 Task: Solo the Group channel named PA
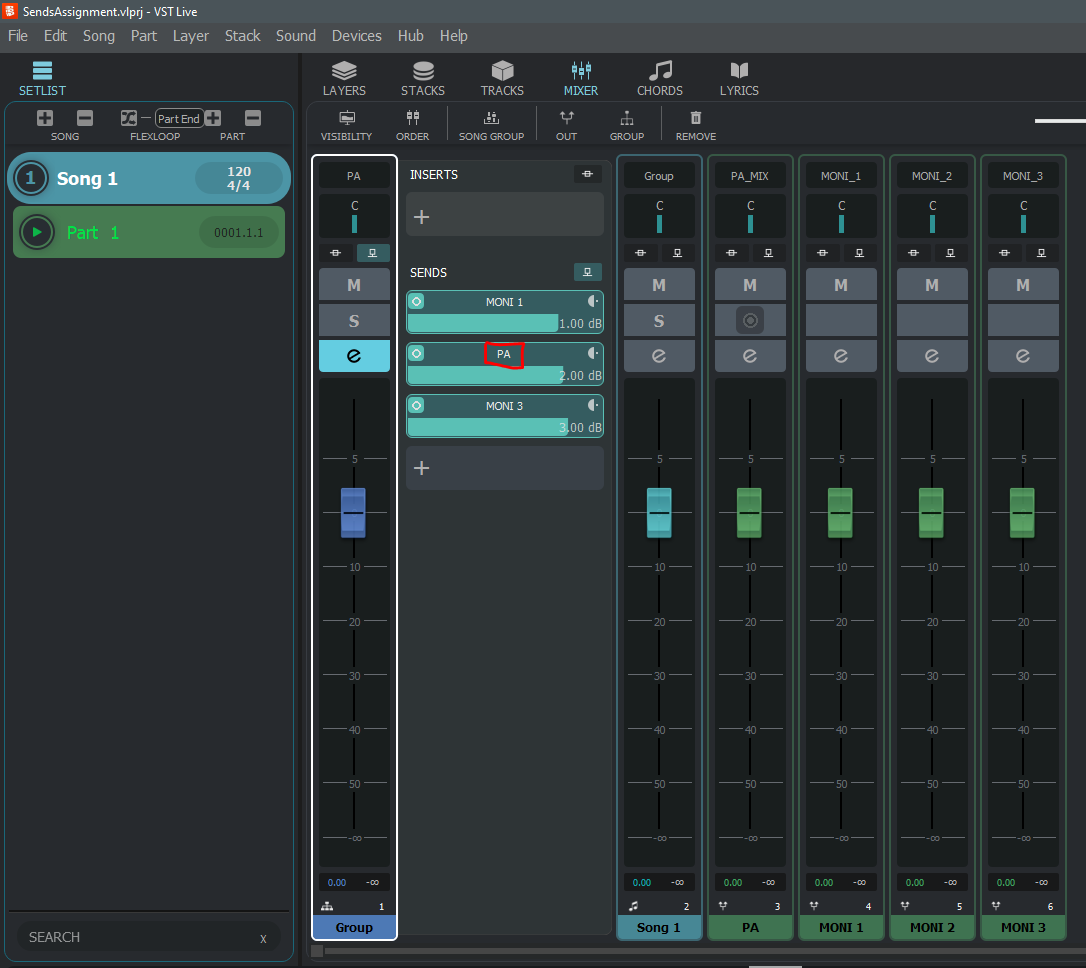[354, 321]
